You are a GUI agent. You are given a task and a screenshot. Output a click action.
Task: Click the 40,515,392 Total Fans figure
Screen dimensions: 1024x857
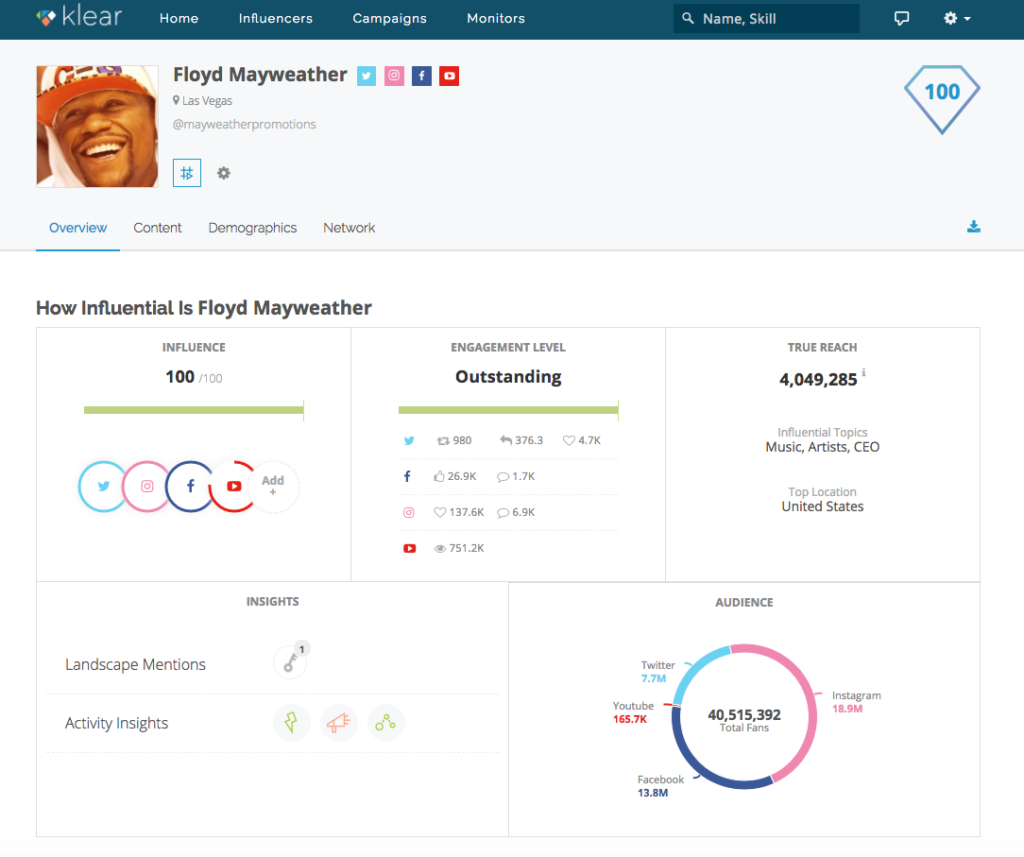coord(744,715)
